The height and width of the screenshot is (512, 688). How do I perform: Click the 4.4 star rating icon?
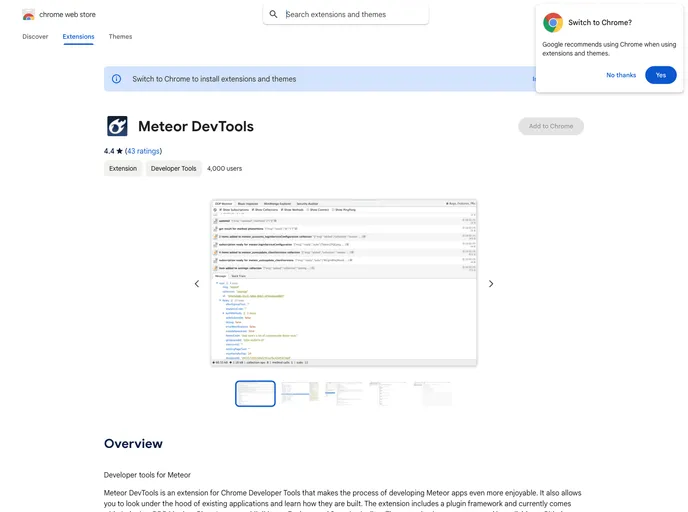click(x=119, y=151)
